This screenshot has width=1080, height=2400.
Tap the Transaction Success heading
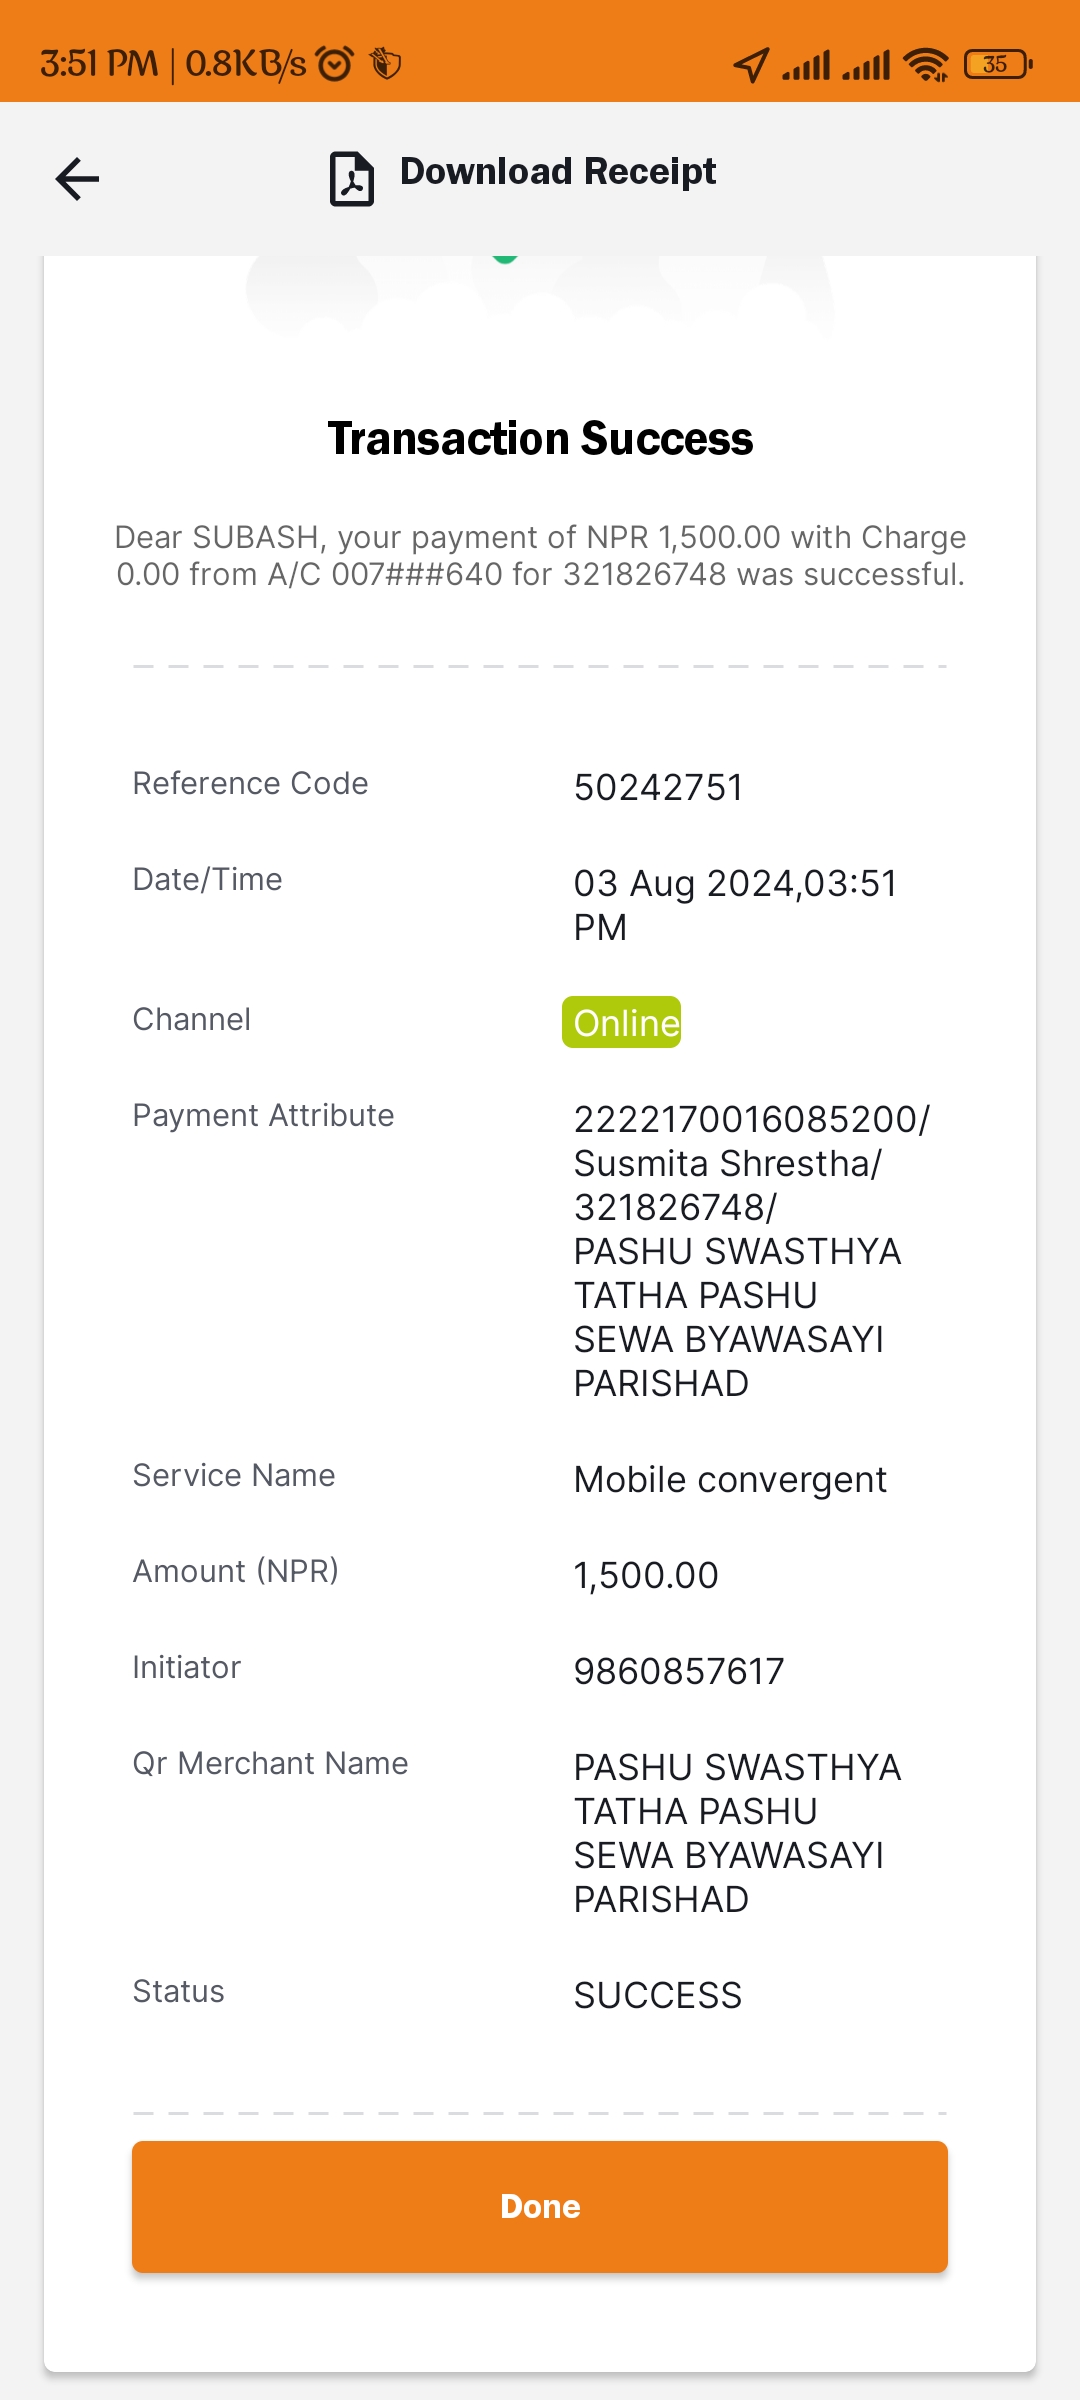coord(540,438)
